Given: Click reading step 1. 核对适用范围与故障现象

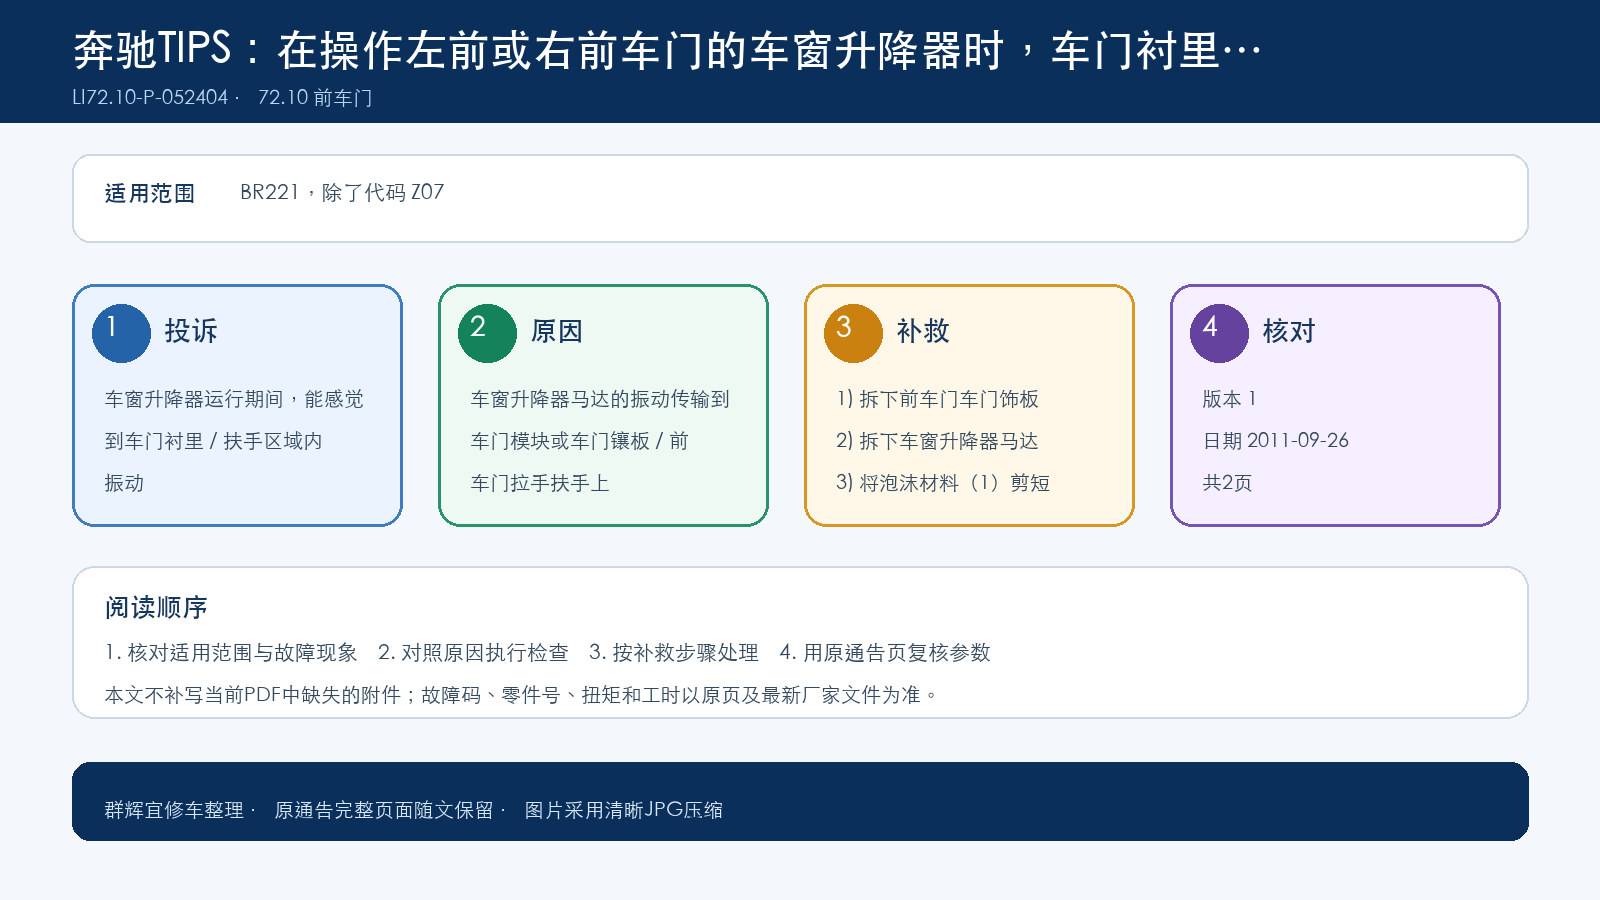Looking at the screenshot, I should [x=231, y=653].
